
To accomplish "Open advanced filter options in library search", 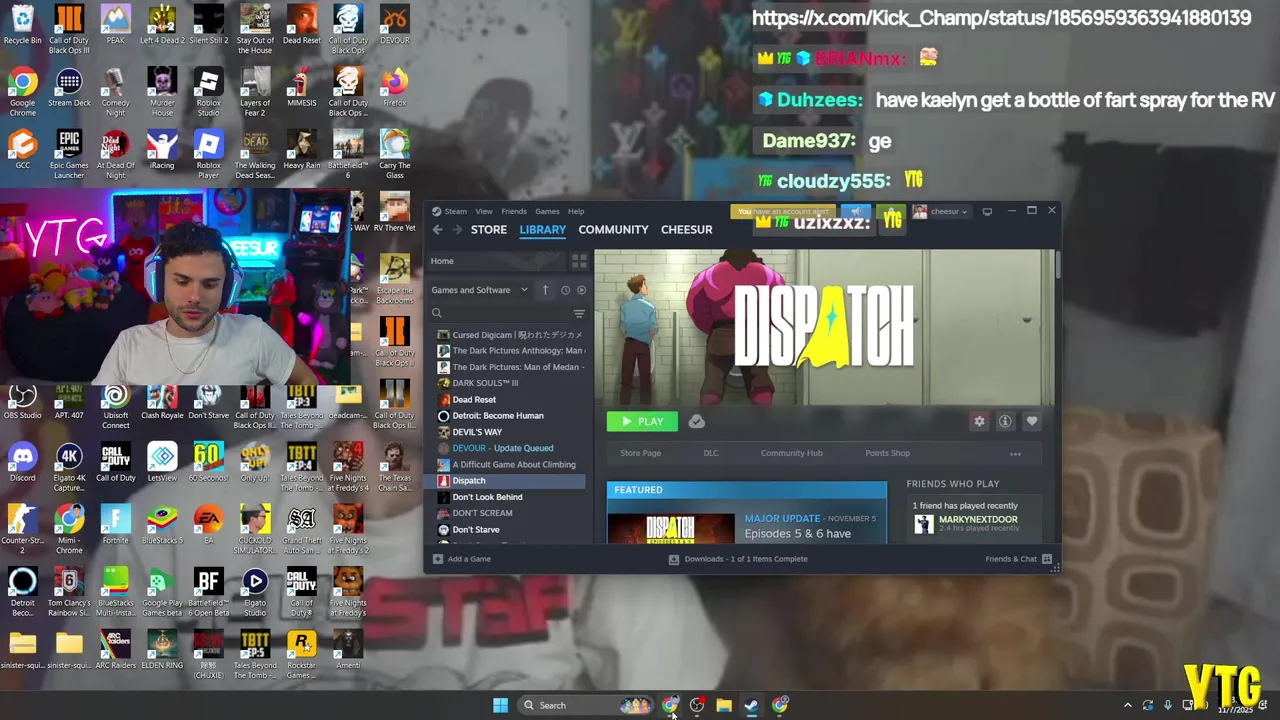I will click(x=579, y=313).
